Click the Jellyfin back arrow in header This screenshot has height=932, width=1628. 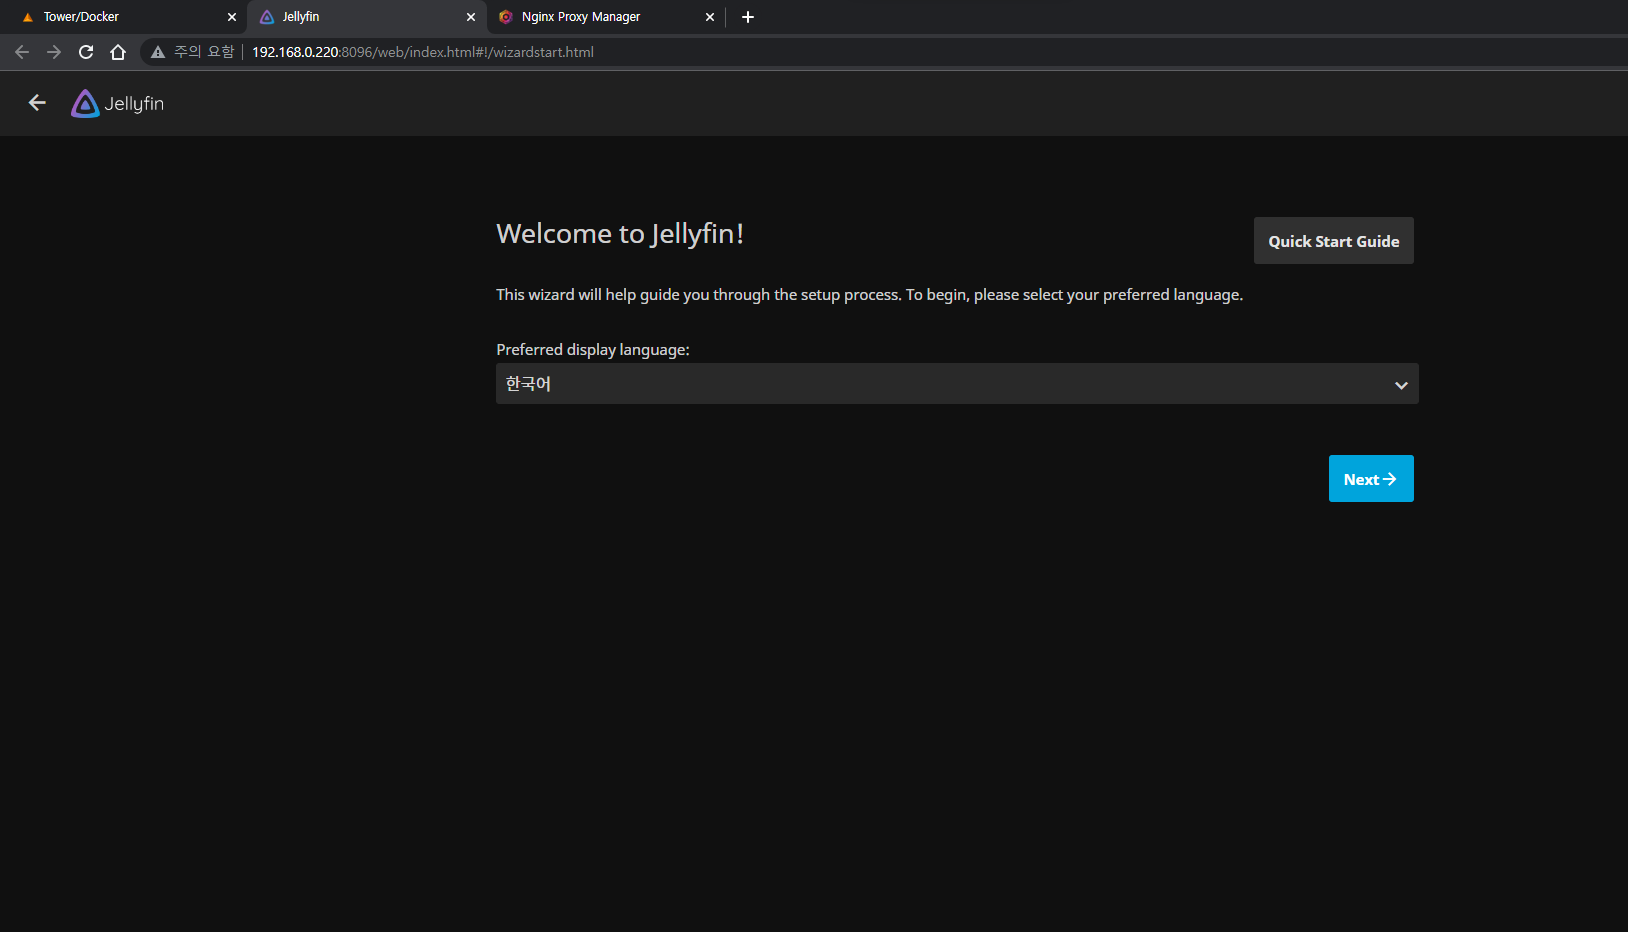[37, 103]
